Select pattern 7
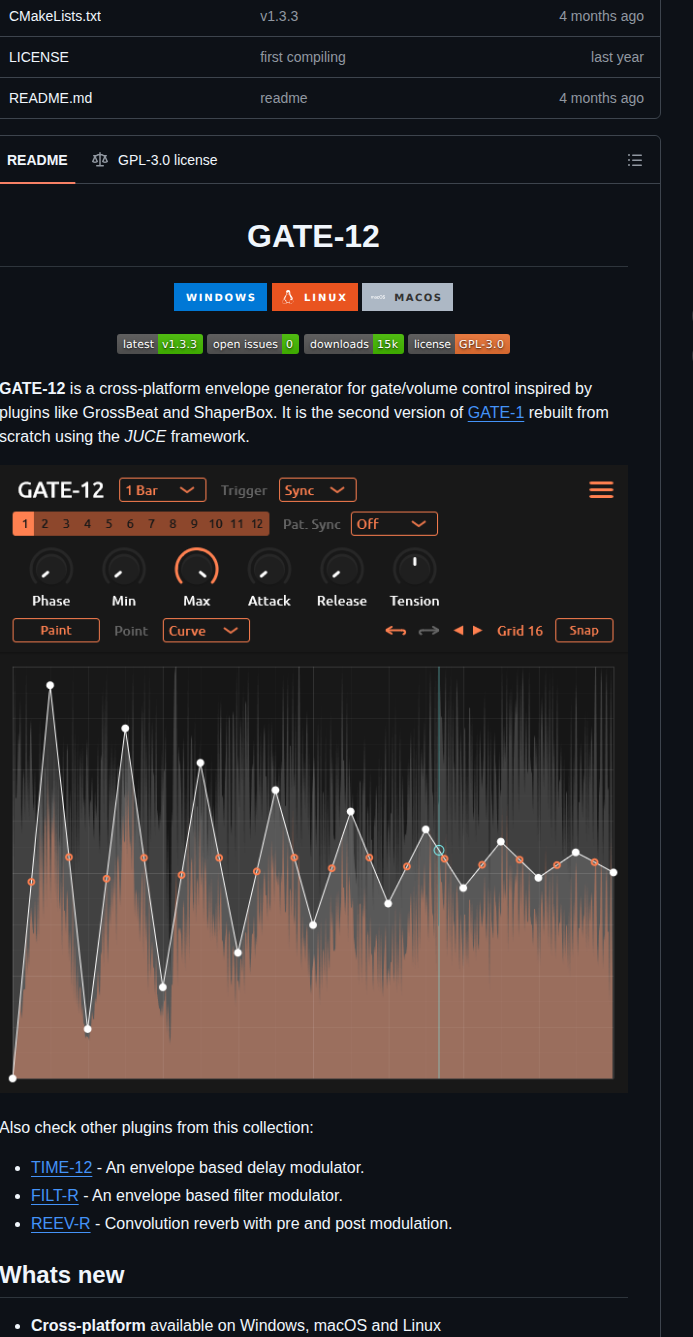 tap(151, 524)
